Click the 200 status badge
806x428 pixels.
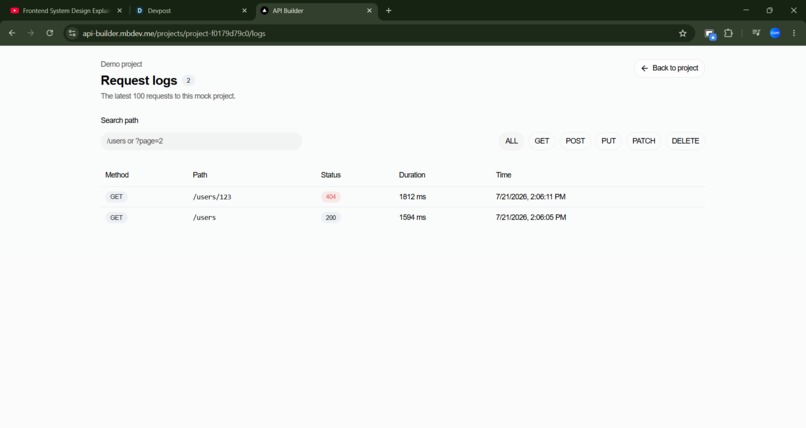(x=331, y=217)
